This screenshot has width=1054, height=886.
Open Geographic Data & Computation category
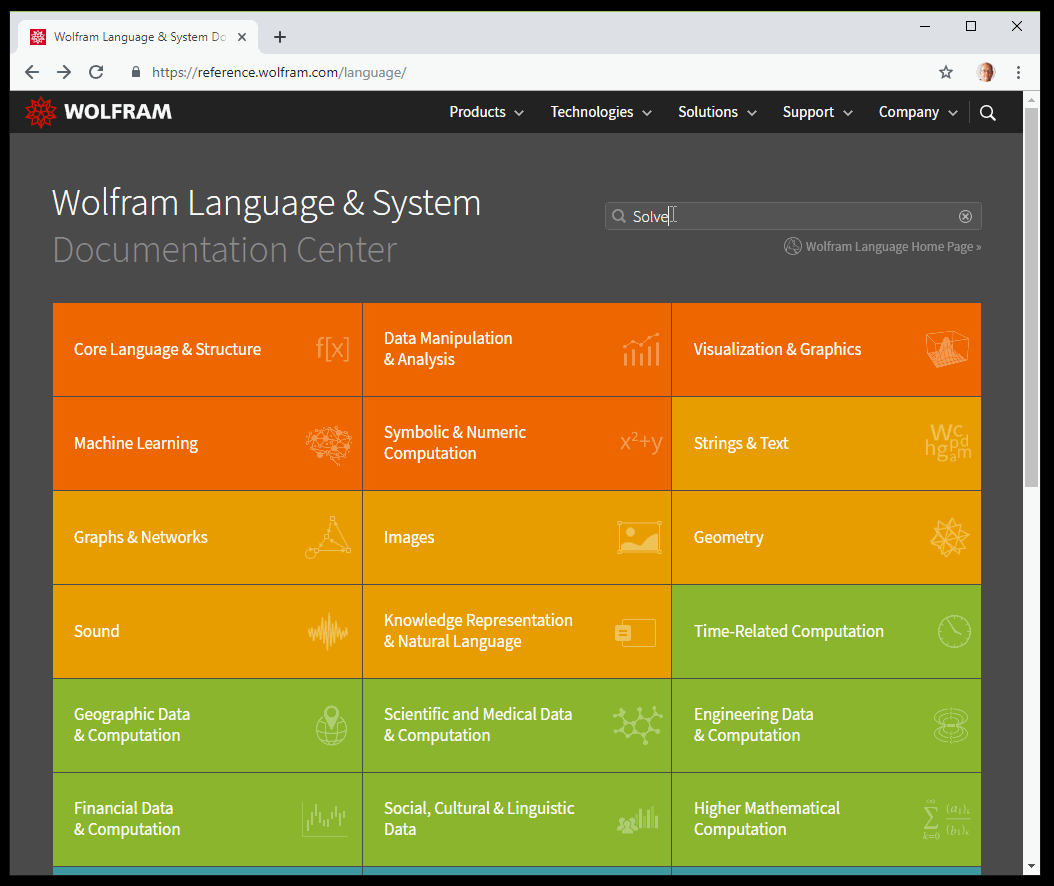pyautogui.click(x=207, y=725)
